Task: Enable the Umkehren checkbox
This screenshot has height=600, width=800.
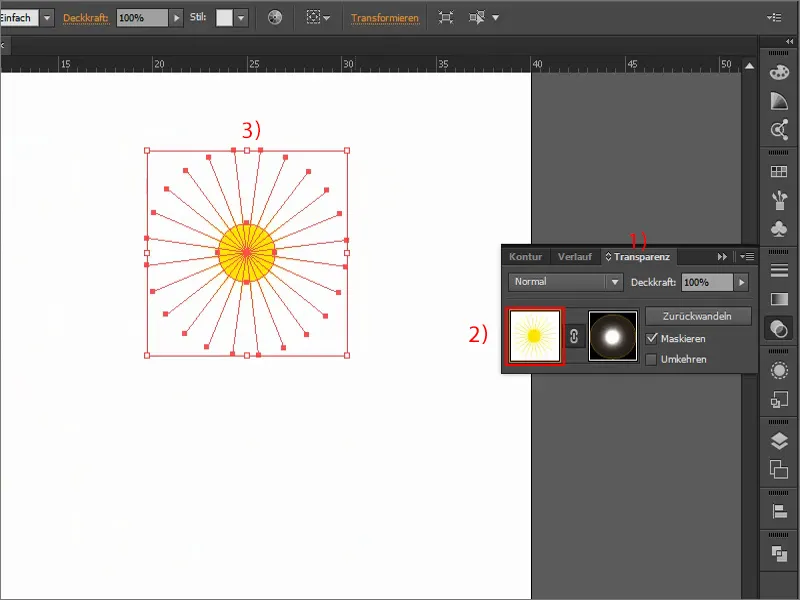Action: 651,359
